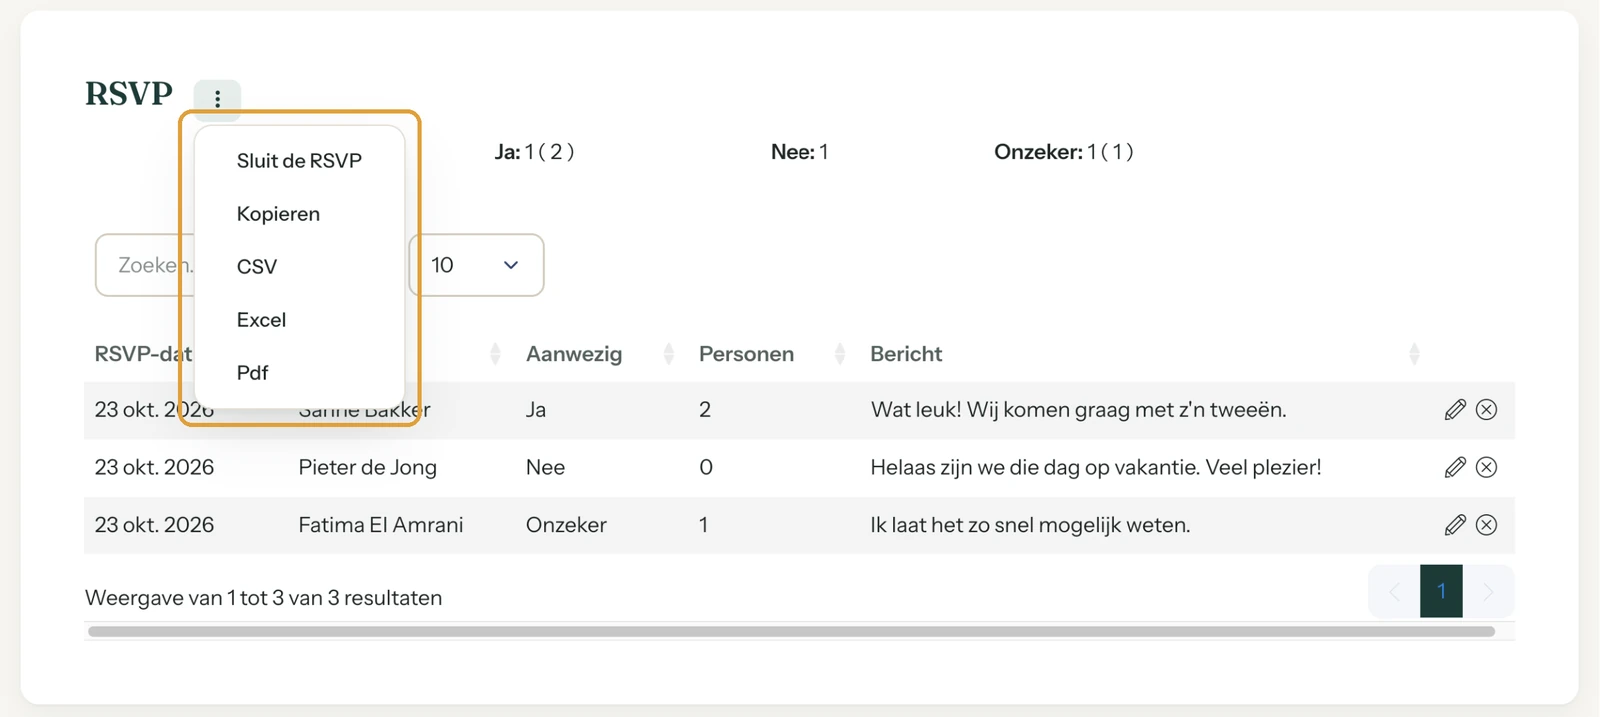Viewport: 1600px width, 717px height.
Task: Click the RSVP heading
Action: point(129,93)
